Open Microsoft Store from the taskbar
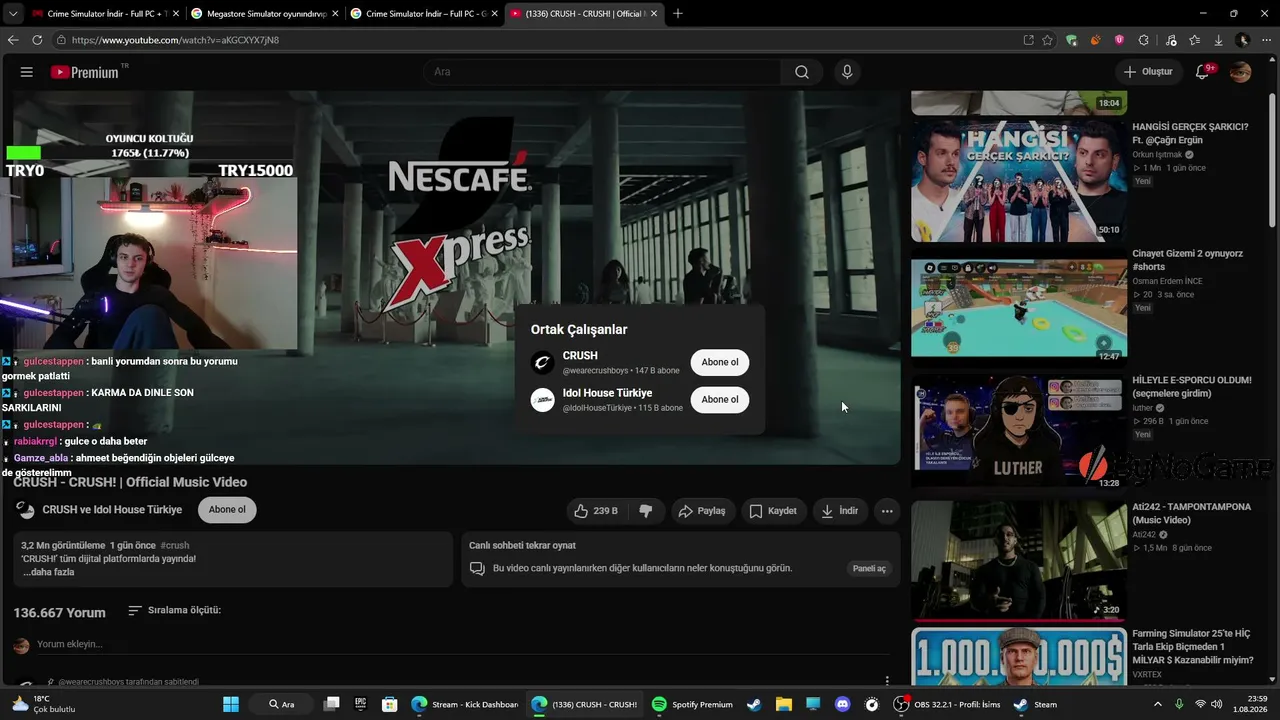Viewport: 1280px width, 720px height. tap(390, 704)
